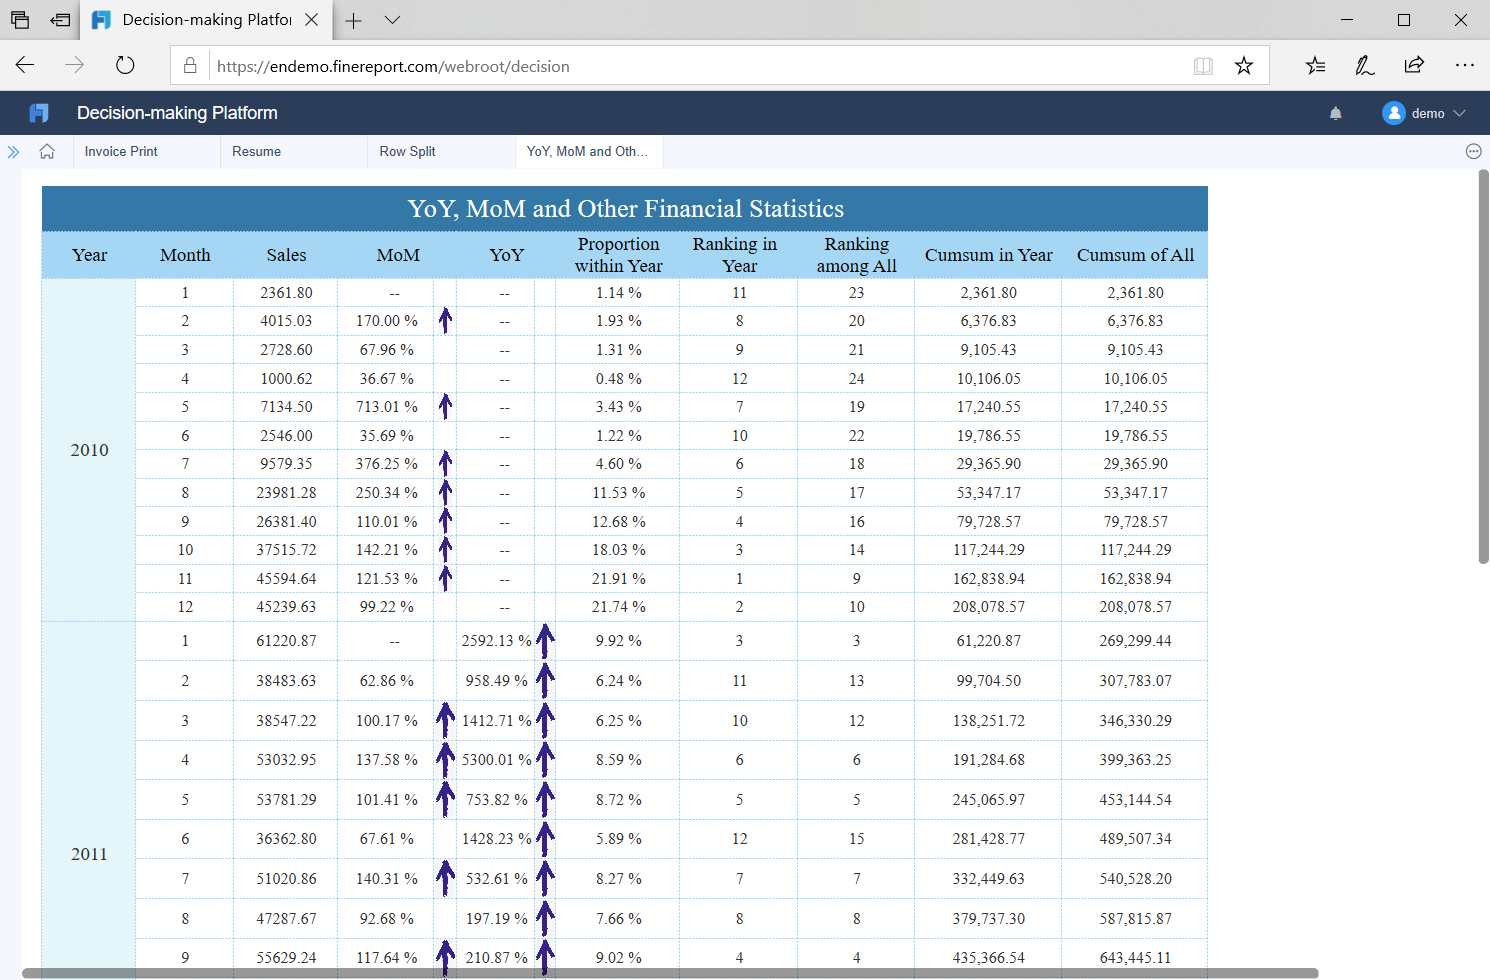Click the site lock icon
Image resolution: width=1490 pixels, height=980 pixels.
point(190,66)
